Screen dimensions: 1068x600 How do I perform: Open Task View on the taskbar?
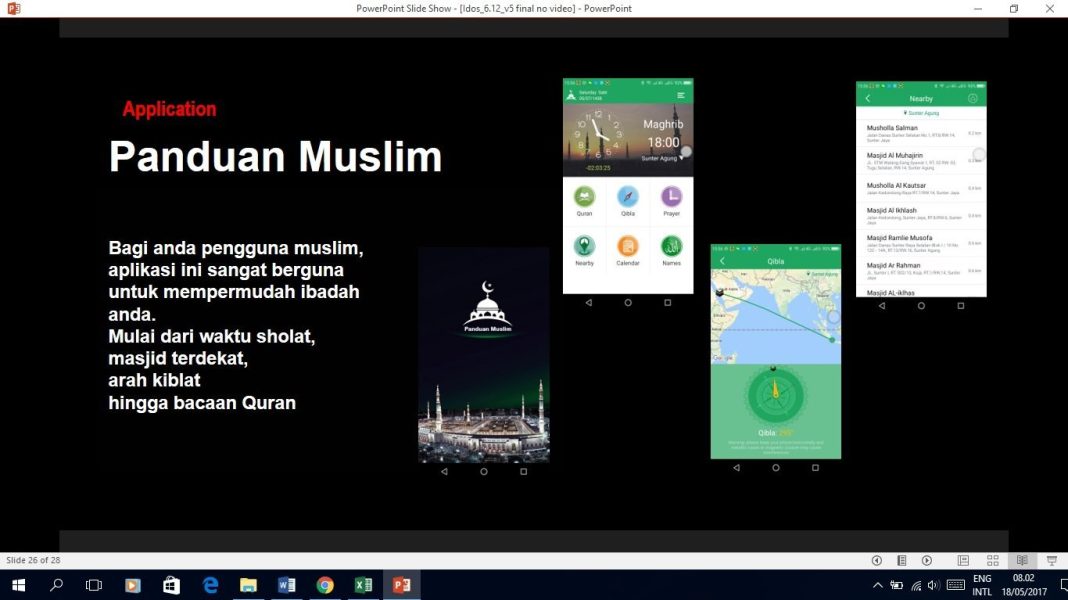tap(94, 585)
